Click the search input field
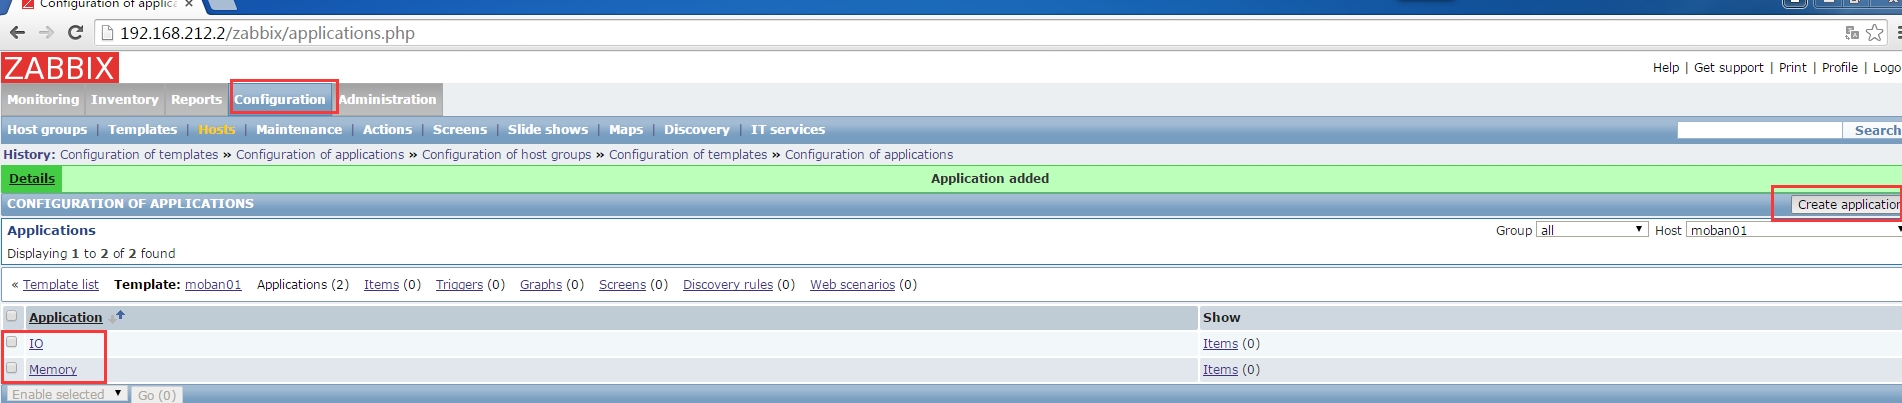The height and width of the screenshot is (403, 1902). click(x=1759, y=130)
